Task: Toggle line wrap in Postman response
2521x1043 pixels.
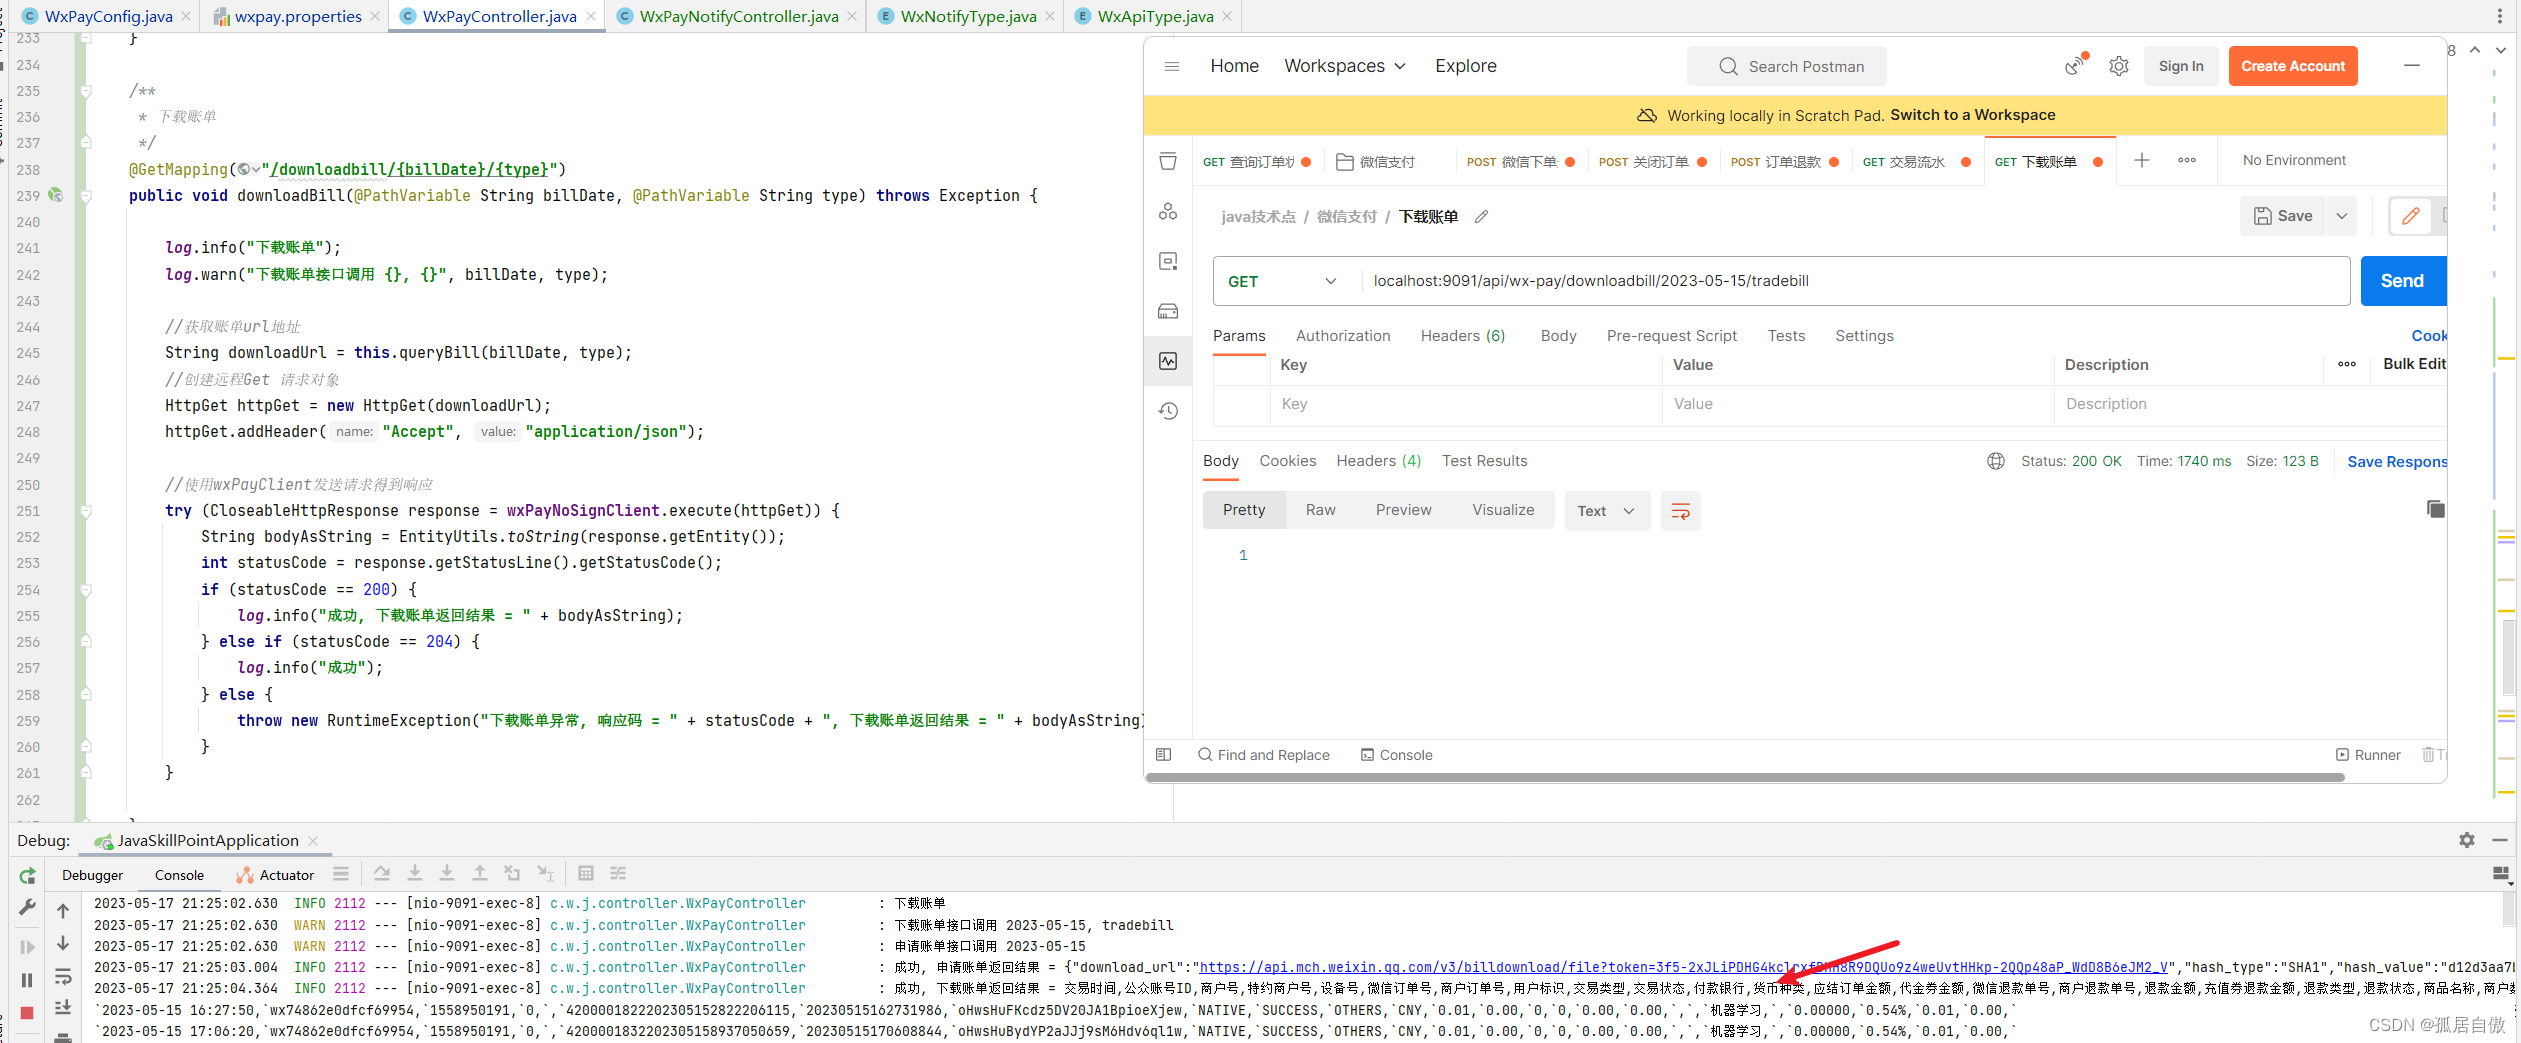Action: pos(1681,511)
